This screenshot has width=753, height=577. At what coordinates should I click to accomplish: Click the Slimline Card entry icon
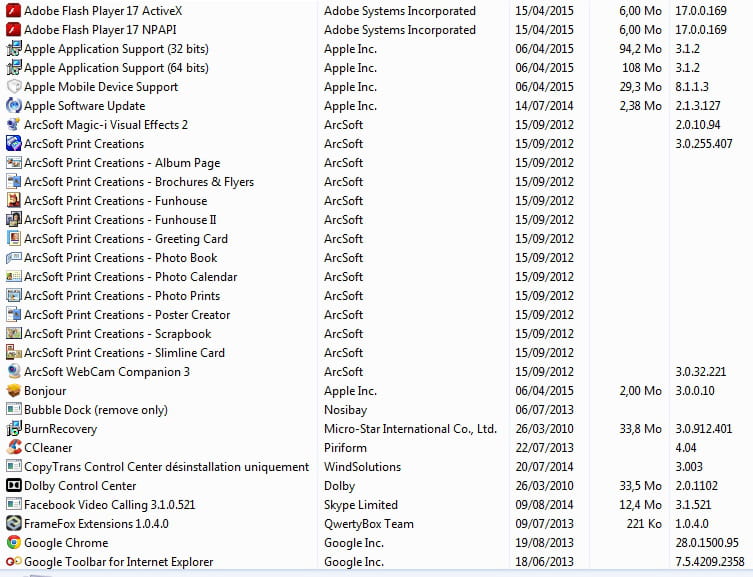(13, 353)
